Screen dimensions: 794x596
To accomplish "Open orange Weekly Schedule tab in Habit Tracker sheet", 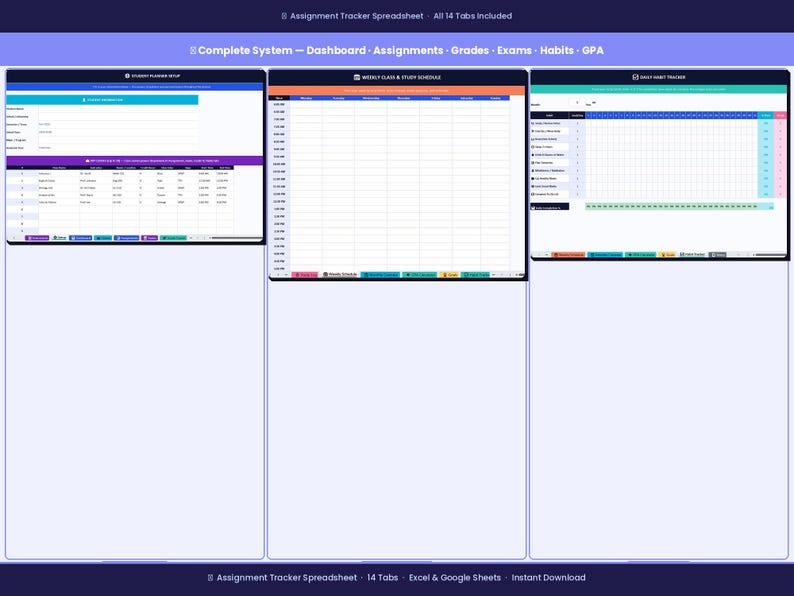I will pos(568,255).
